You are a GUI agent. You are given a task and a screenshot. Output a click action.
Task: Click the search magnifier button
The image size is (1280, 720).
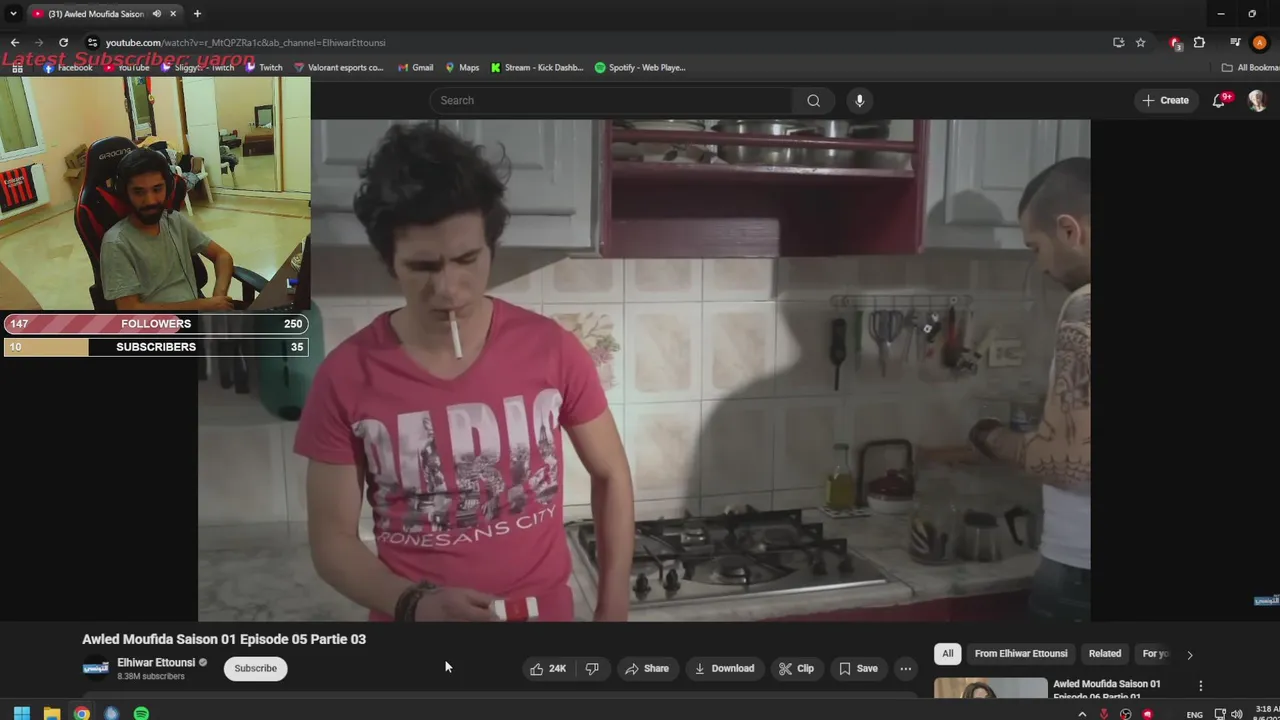click(813, 100)
